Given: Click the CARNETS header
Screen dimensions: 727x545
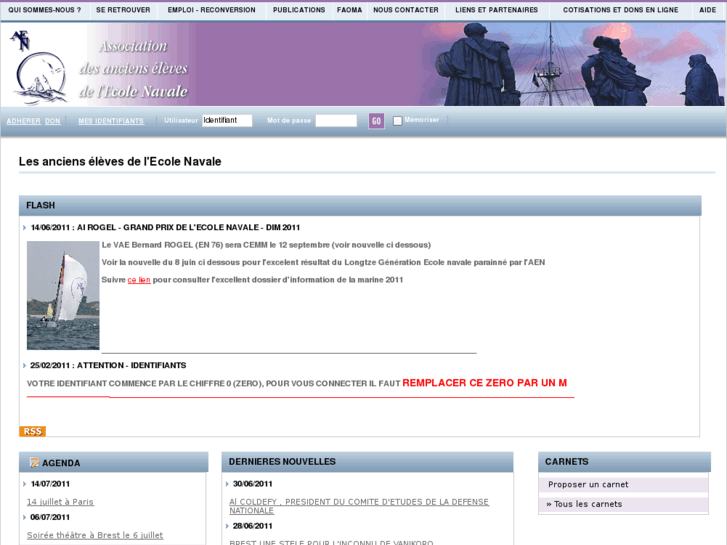Looking at the screenshot, I should (625, 462).
